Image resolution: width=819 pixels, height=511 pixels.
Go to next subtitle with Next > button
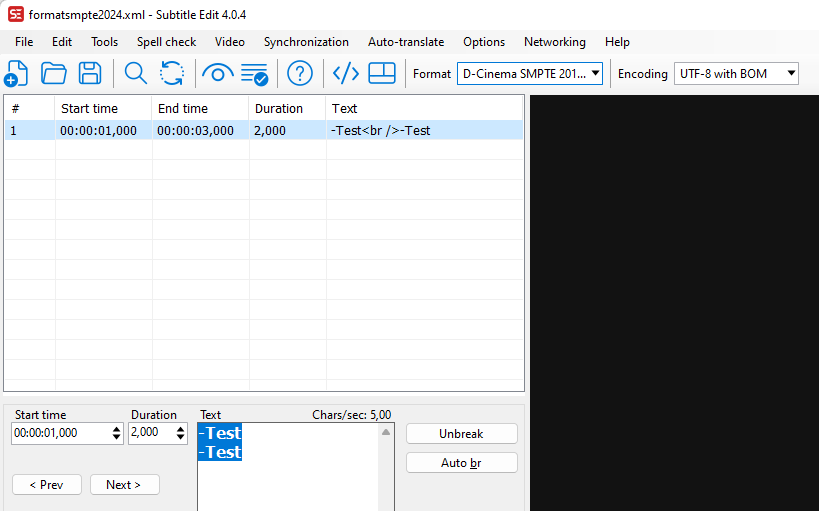click(x=124, y=484)
